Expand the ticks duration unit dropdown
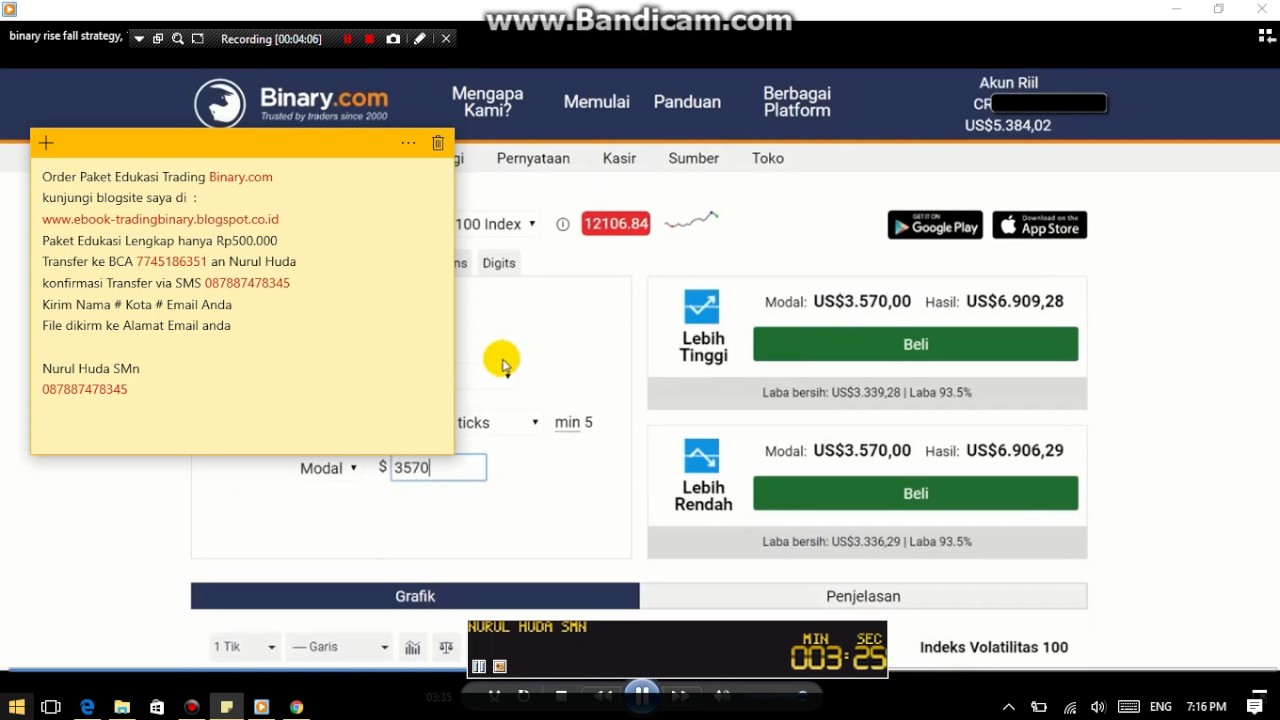This screenshot has width=1280, height=720. tap(498, 422)
